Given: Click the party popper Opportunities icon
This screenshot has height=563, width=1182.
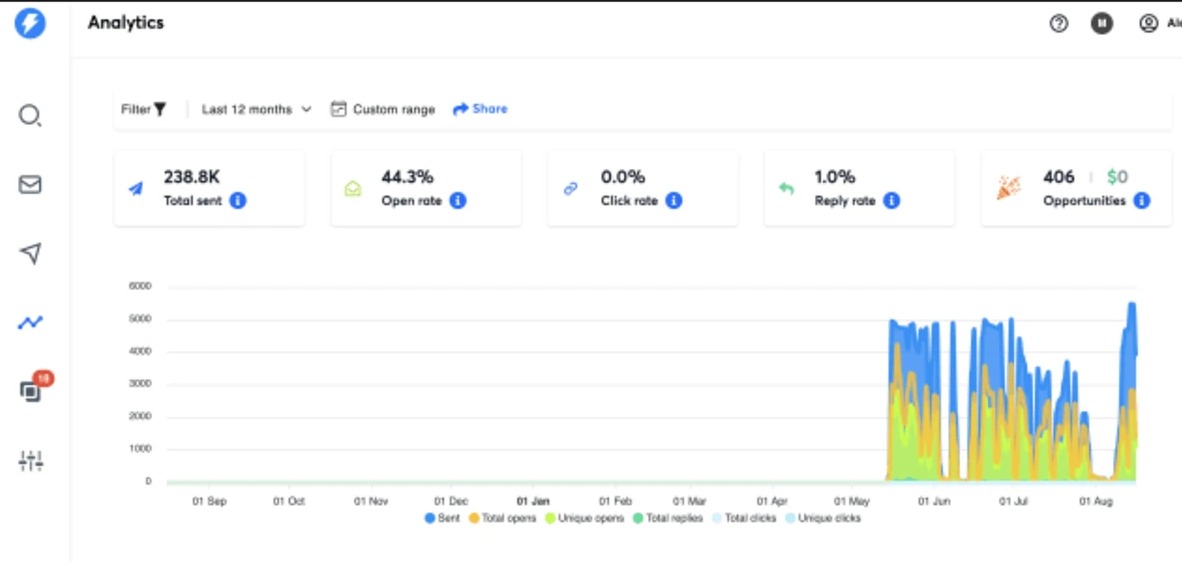Looking at the screenshot, I should pyautogui.click(x=1008, y=188).
